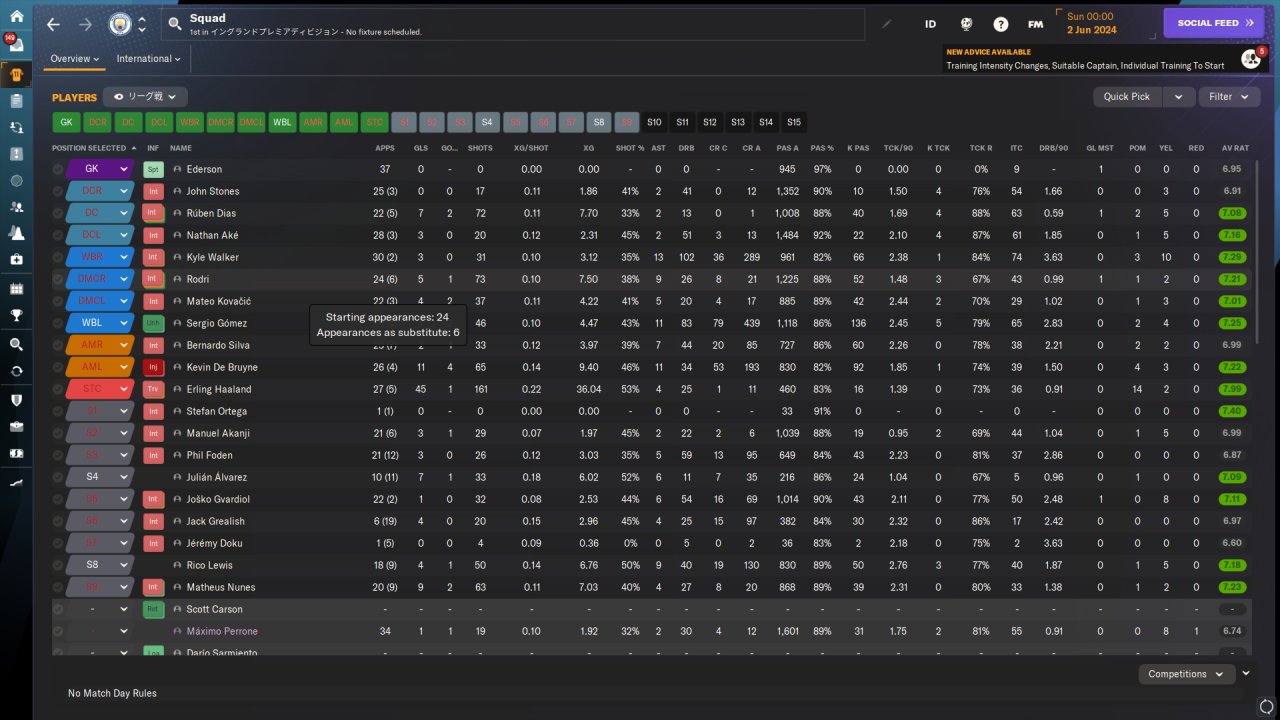Expand the panel using the bottom-right chevron
Image resolution: width=1280 pixels, height=720 pixels.
click(1246, 674)
